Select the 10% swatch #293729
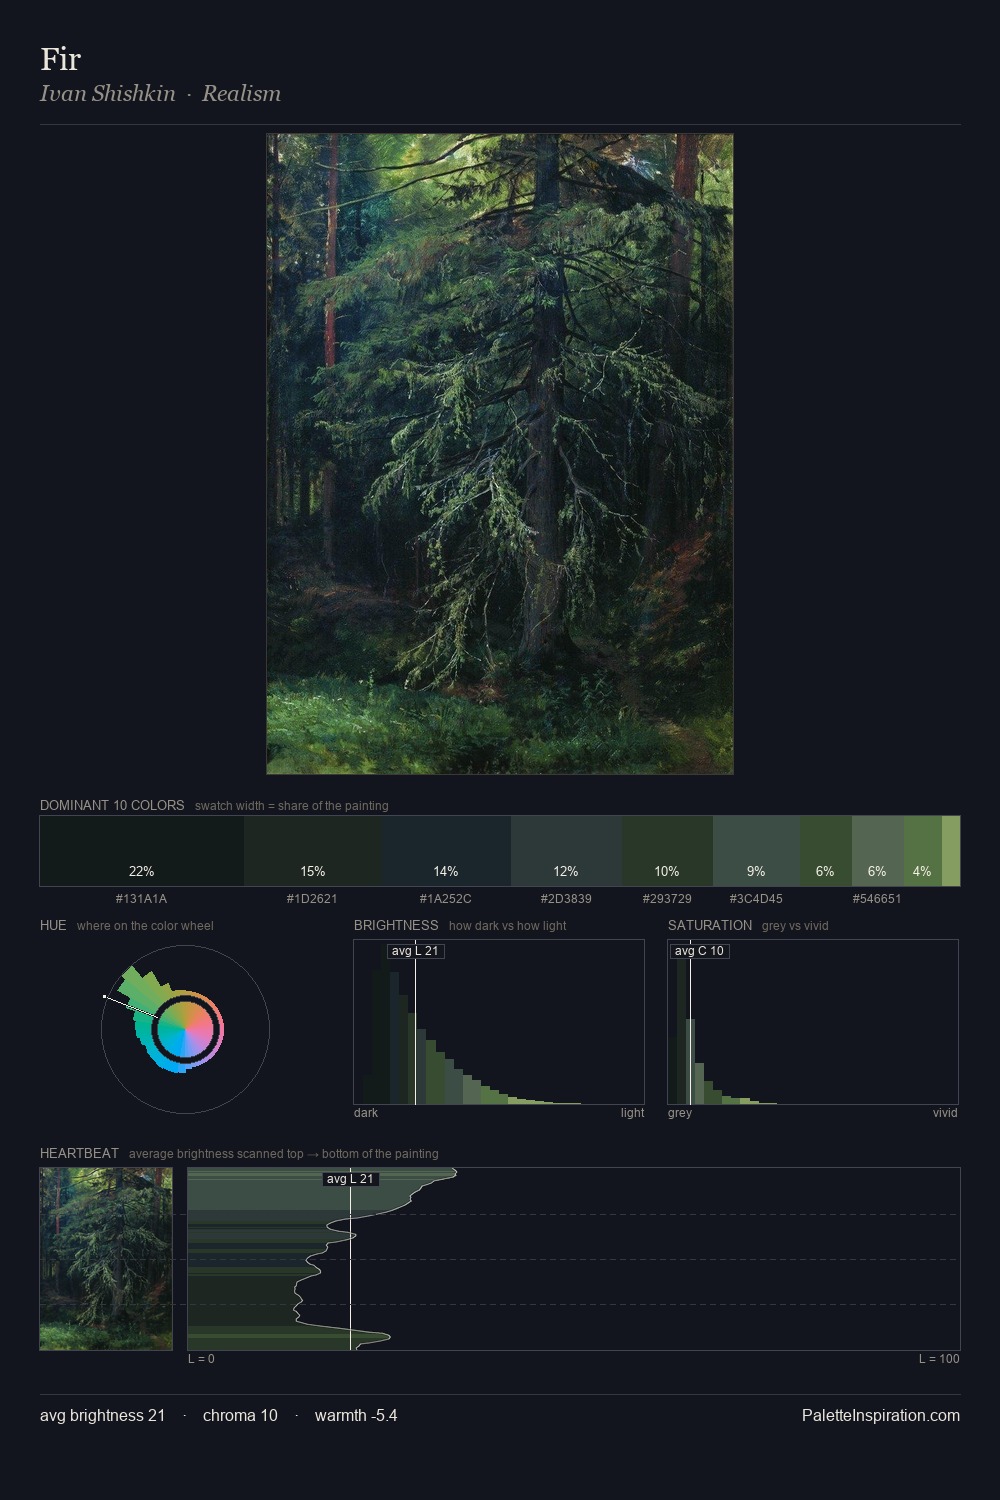 667,851
